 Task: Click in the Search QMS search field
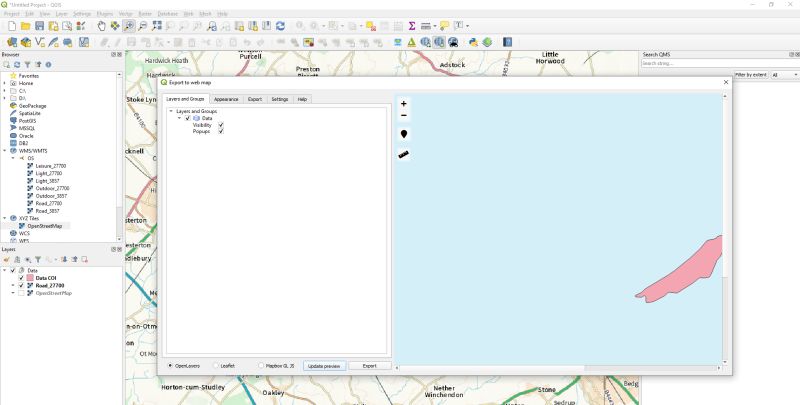point(719,64)
